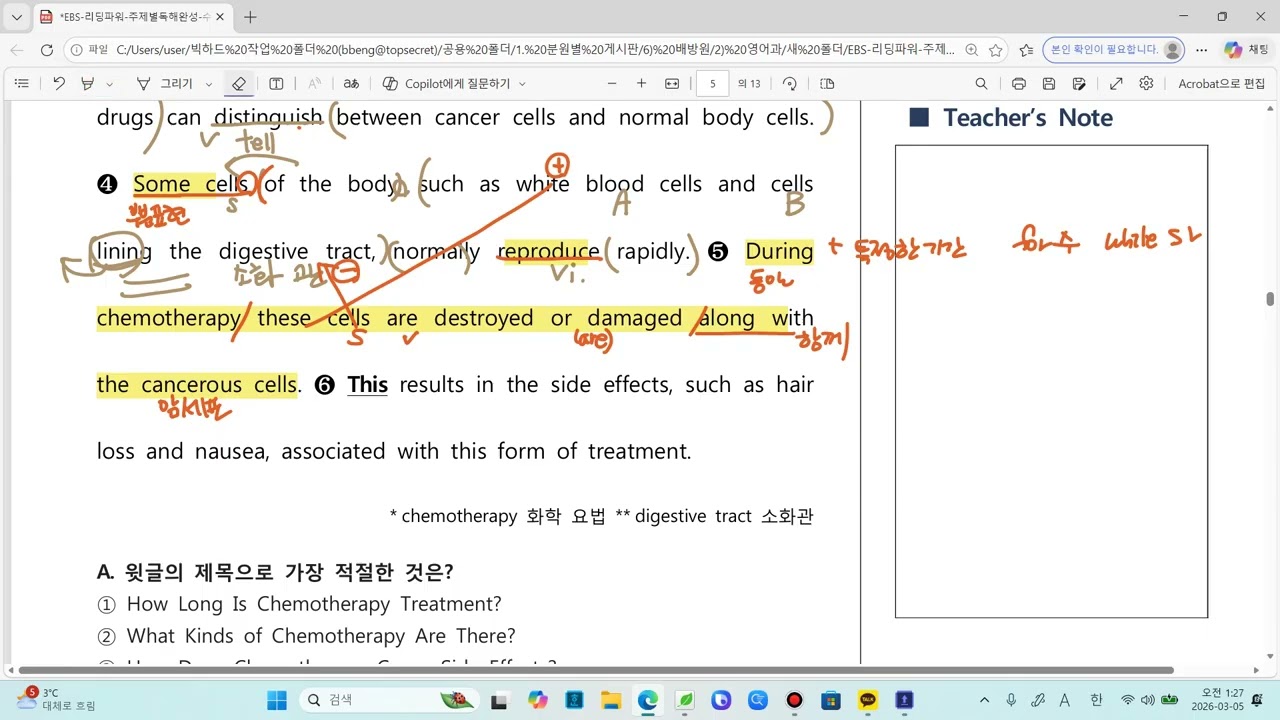Viewport: 1280px width, 720px height.
Task: Open the PDF table of contents panel
Action: 21,84
